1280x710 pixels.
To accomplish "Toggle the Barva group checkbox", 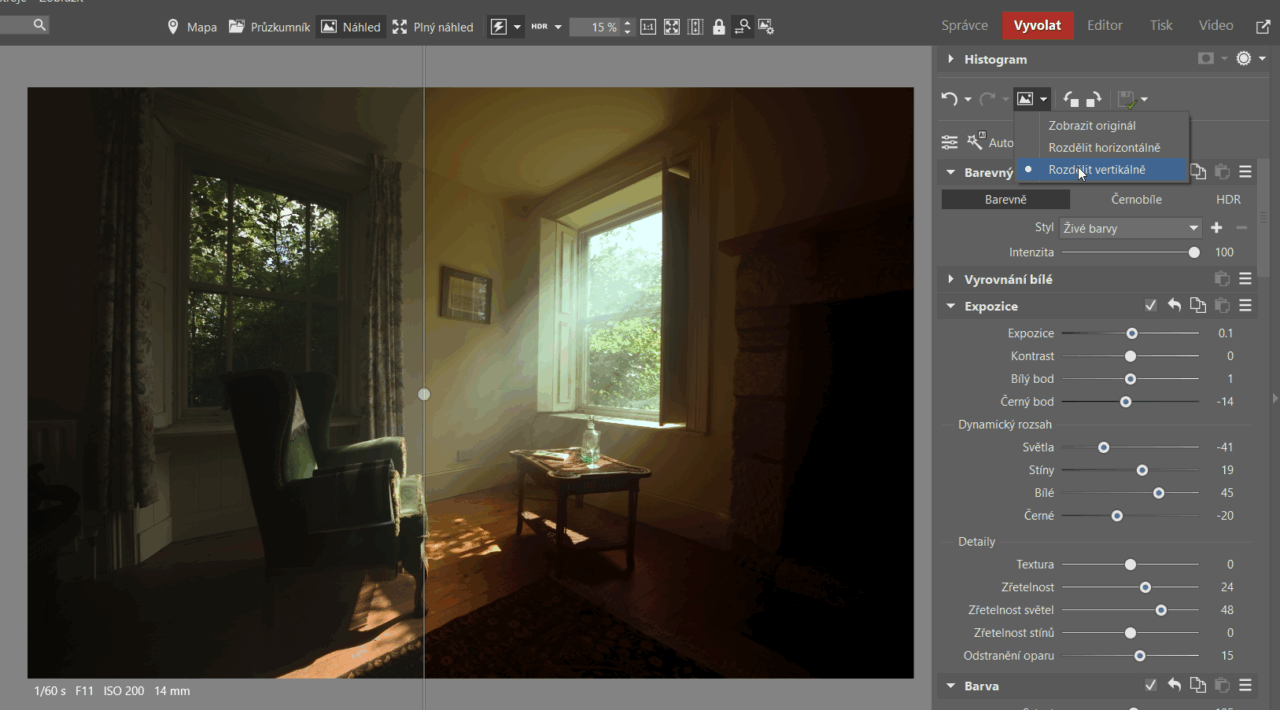I will click(x=1151, y=686).
